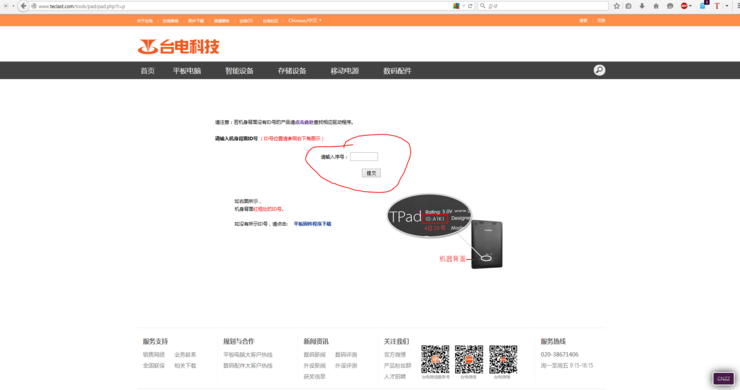Click the red ABP adblock icon

684,6
